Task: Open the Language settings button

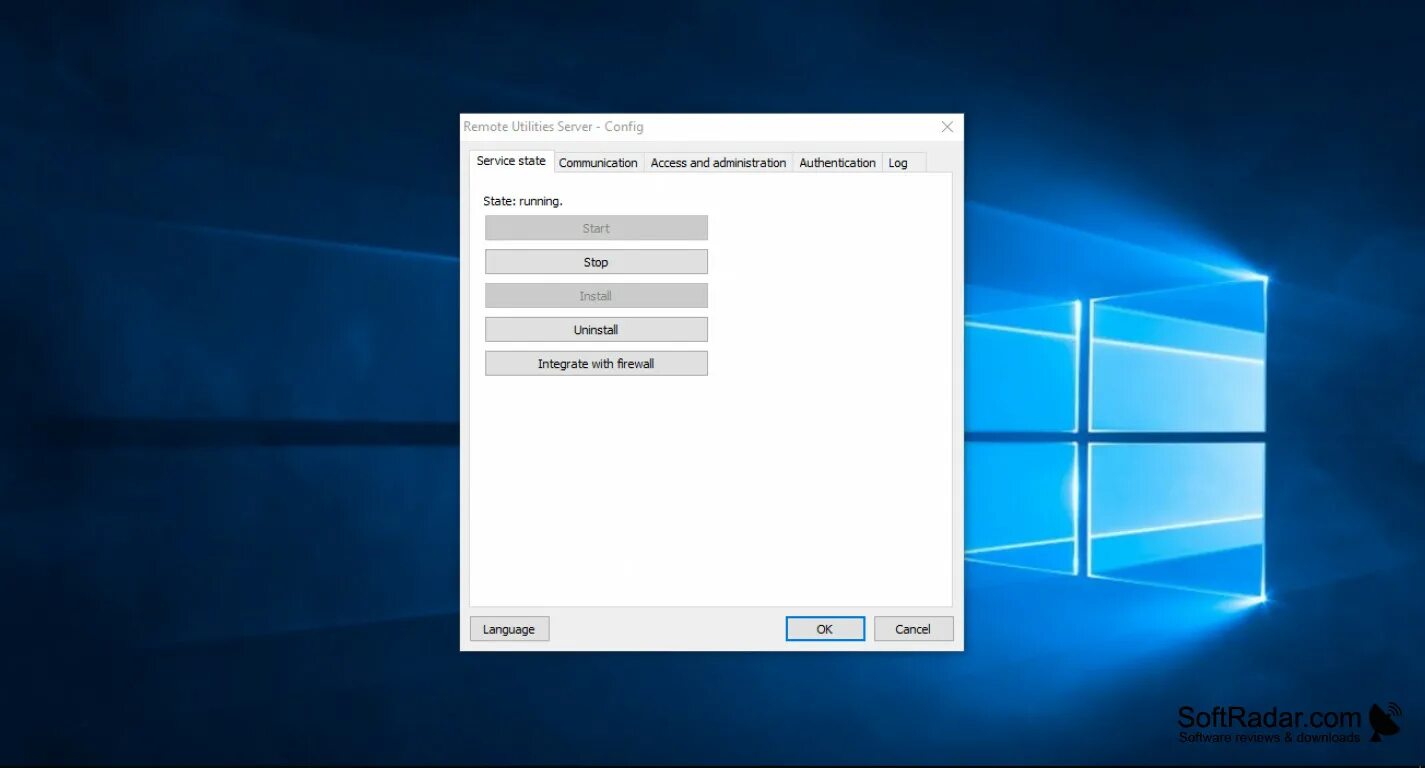Action: pos(509,629)
